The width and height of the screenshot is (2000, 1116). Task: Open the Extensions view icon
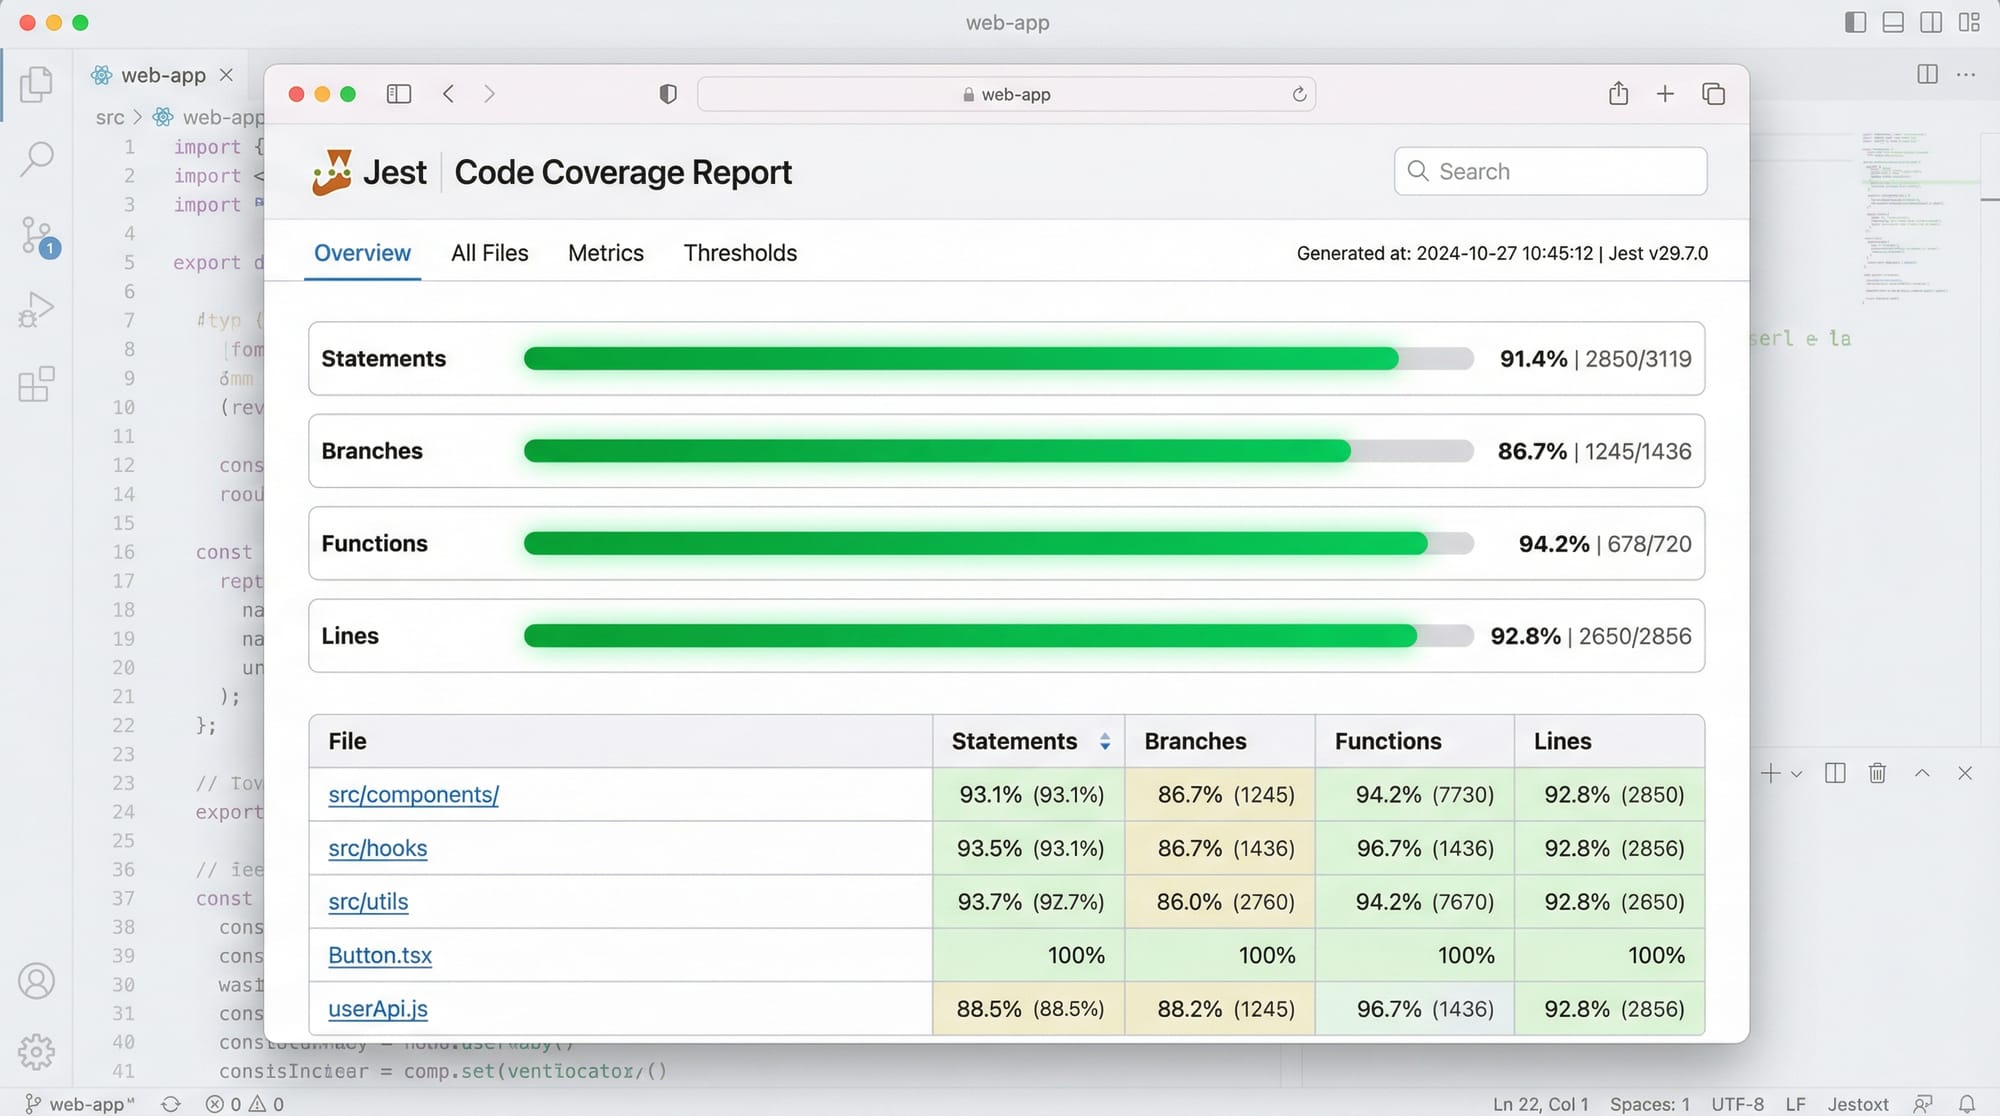point(36,384)
